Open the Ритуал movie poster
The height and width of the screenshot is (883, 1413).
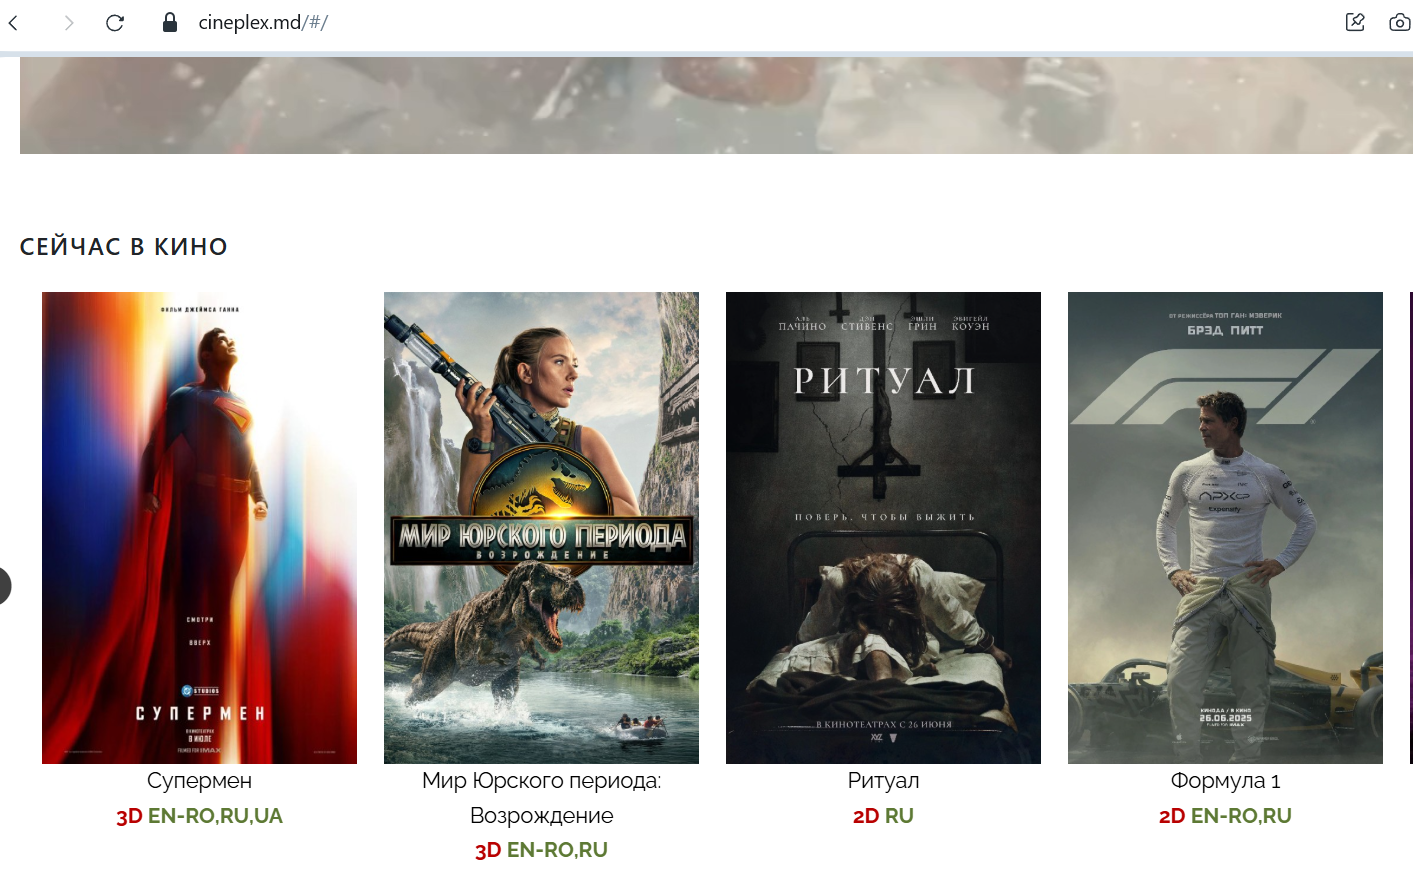pyautogui.click(x=883, y=528)
